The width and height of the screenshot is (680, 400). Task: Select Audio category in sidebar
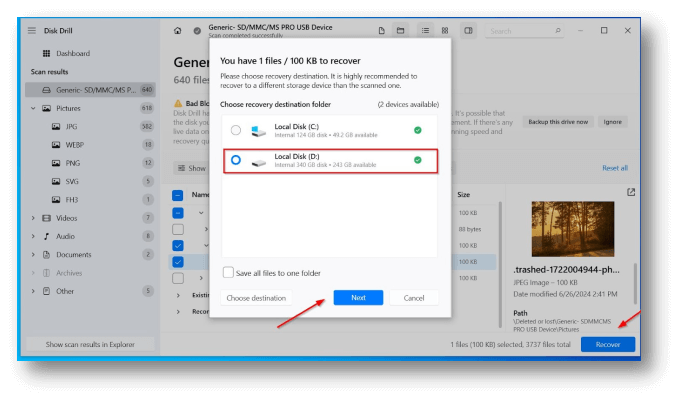[65, 236]
